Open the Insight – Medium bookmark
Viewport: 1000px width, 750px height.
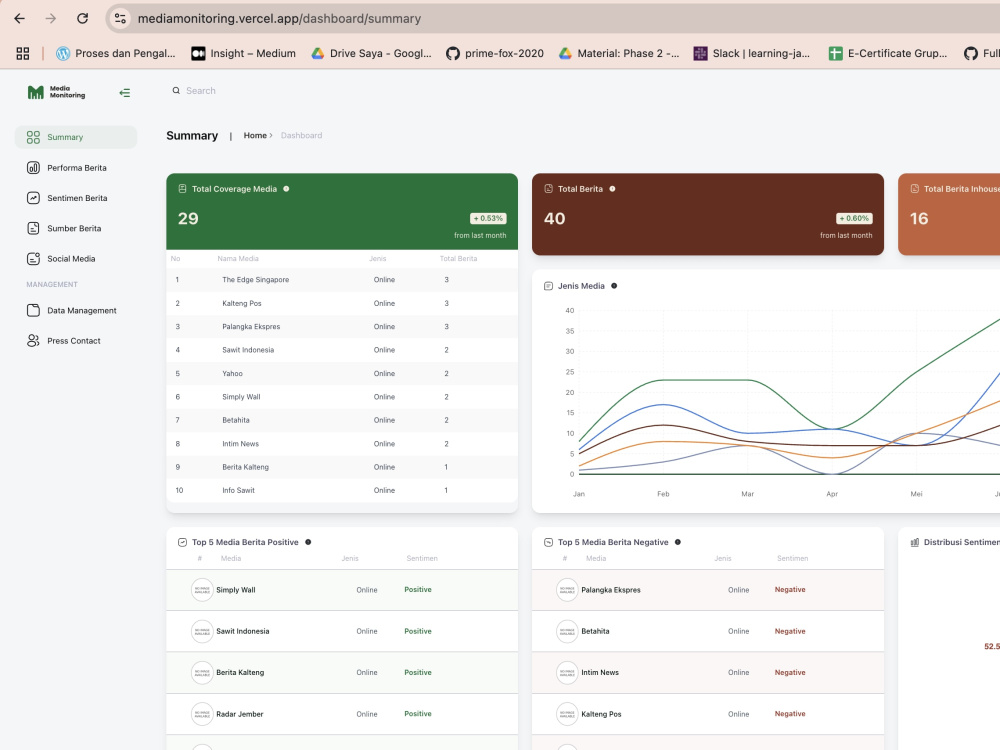coord(244,54)
